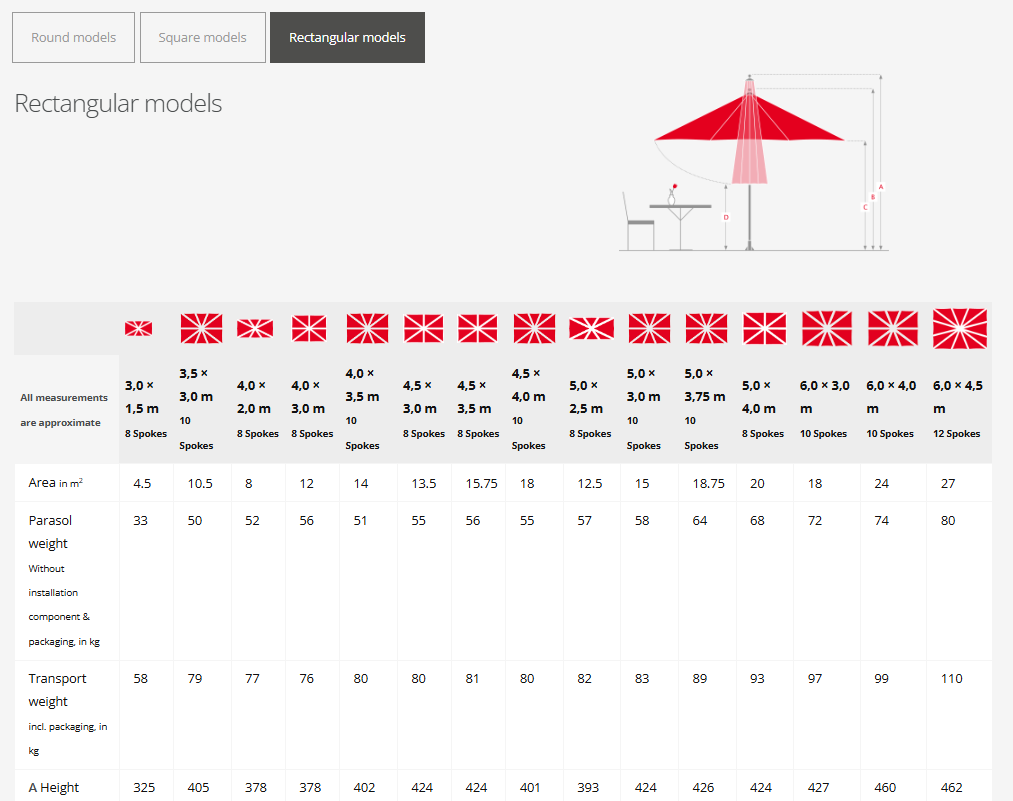Viewport: 1013px width, 801px height.
Task: Click the Transport weight row label
Action: [57, 690]
